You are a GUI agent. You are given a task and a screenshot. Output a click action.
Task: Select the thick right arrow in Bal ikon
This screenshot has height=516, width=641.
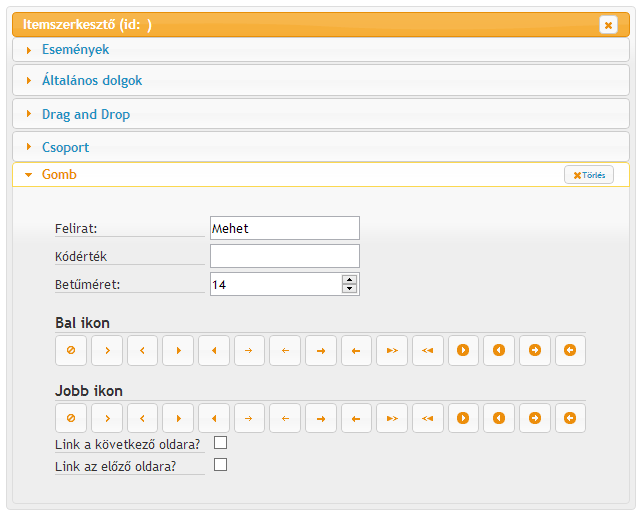point(321,350)
